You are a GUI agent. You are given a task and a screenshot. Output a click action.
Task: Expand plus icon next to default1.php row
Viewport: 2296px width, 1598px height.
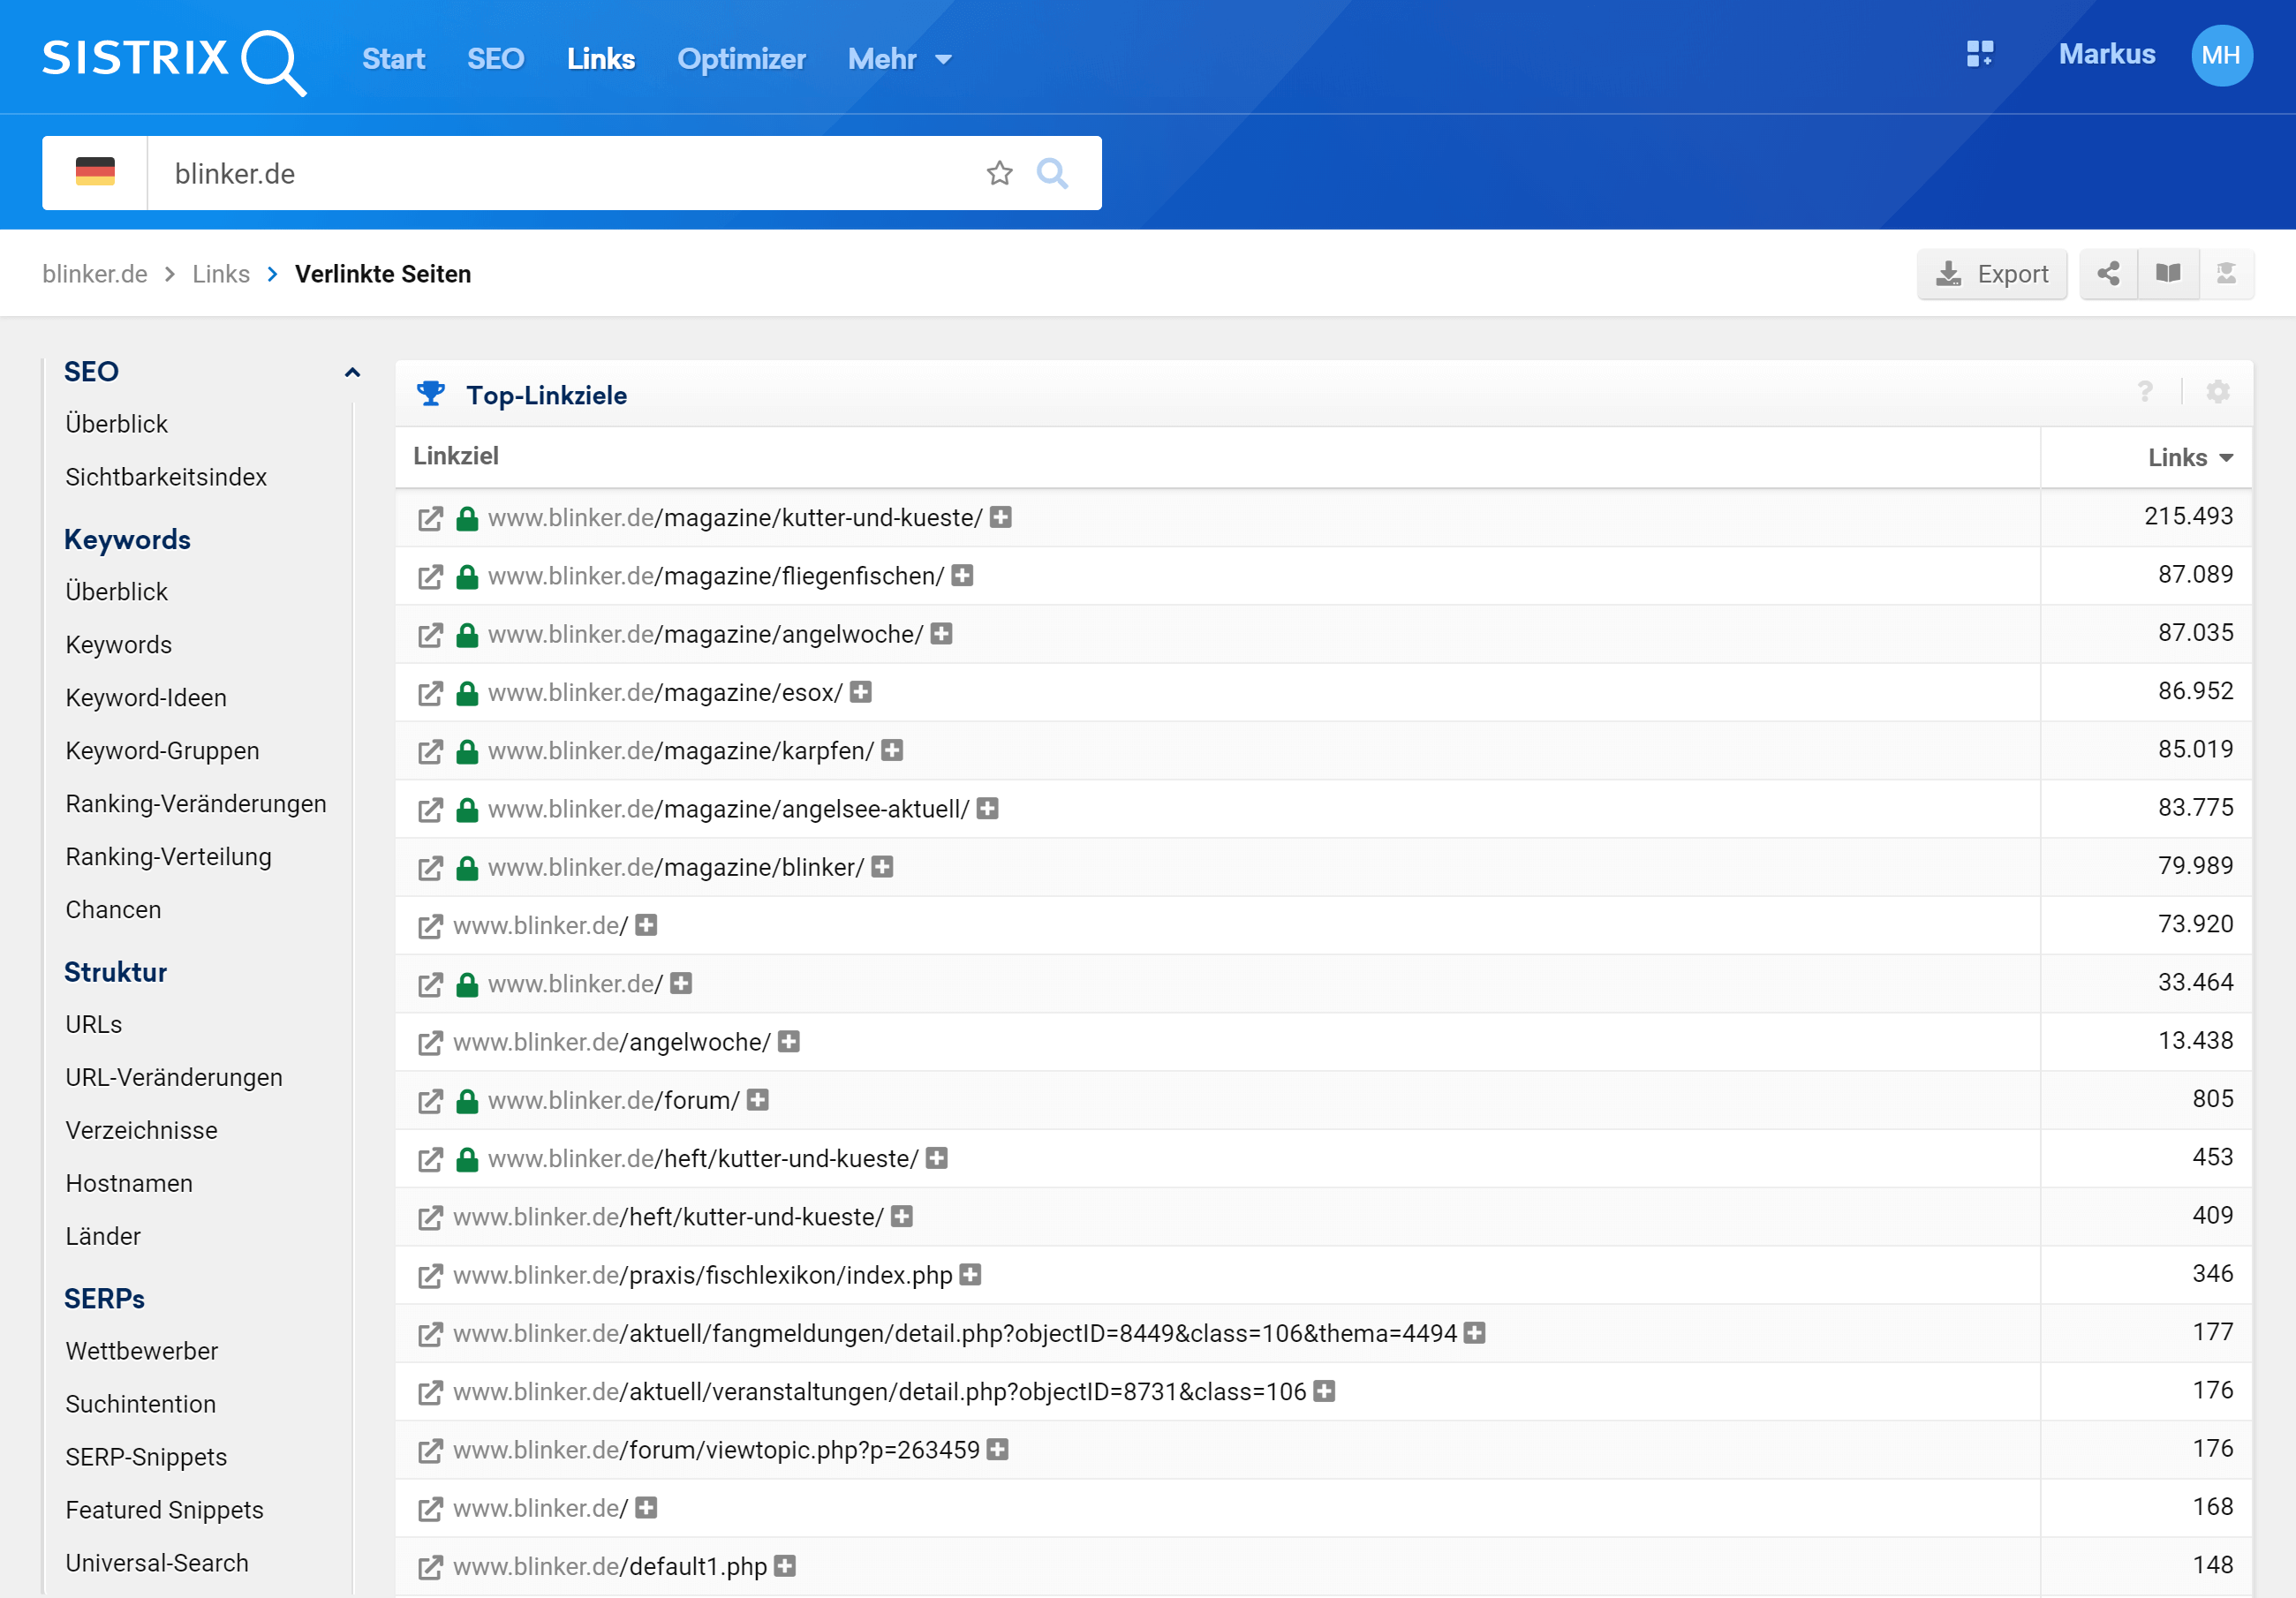785,1566
